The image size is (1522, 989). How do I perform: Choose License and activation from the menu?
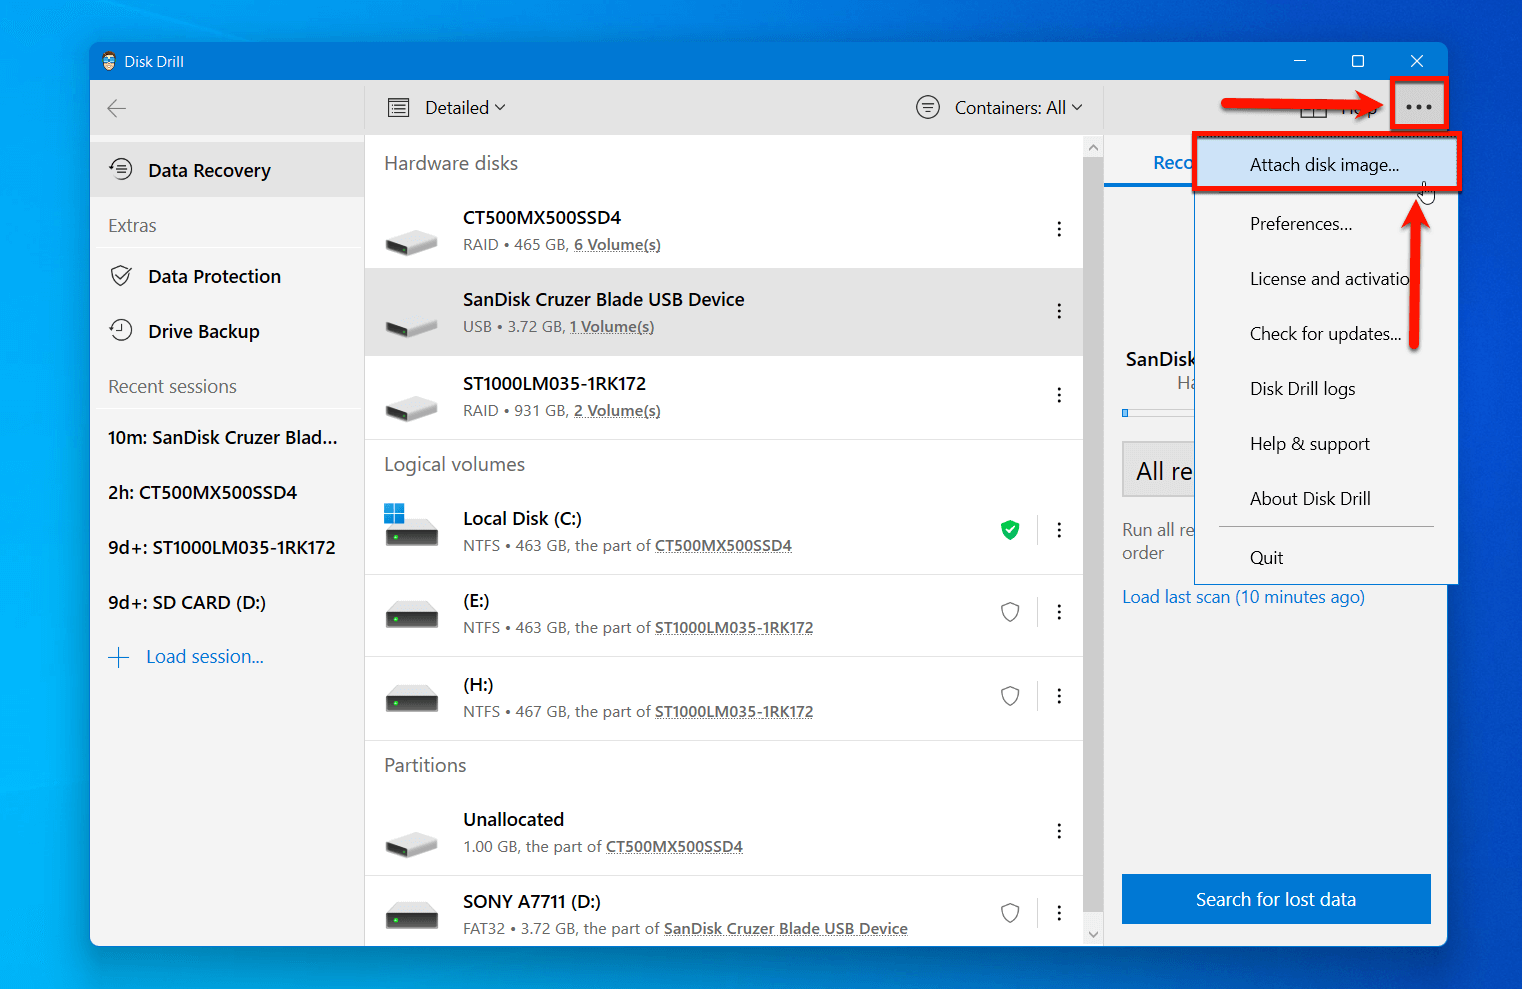pos(1326,279)
